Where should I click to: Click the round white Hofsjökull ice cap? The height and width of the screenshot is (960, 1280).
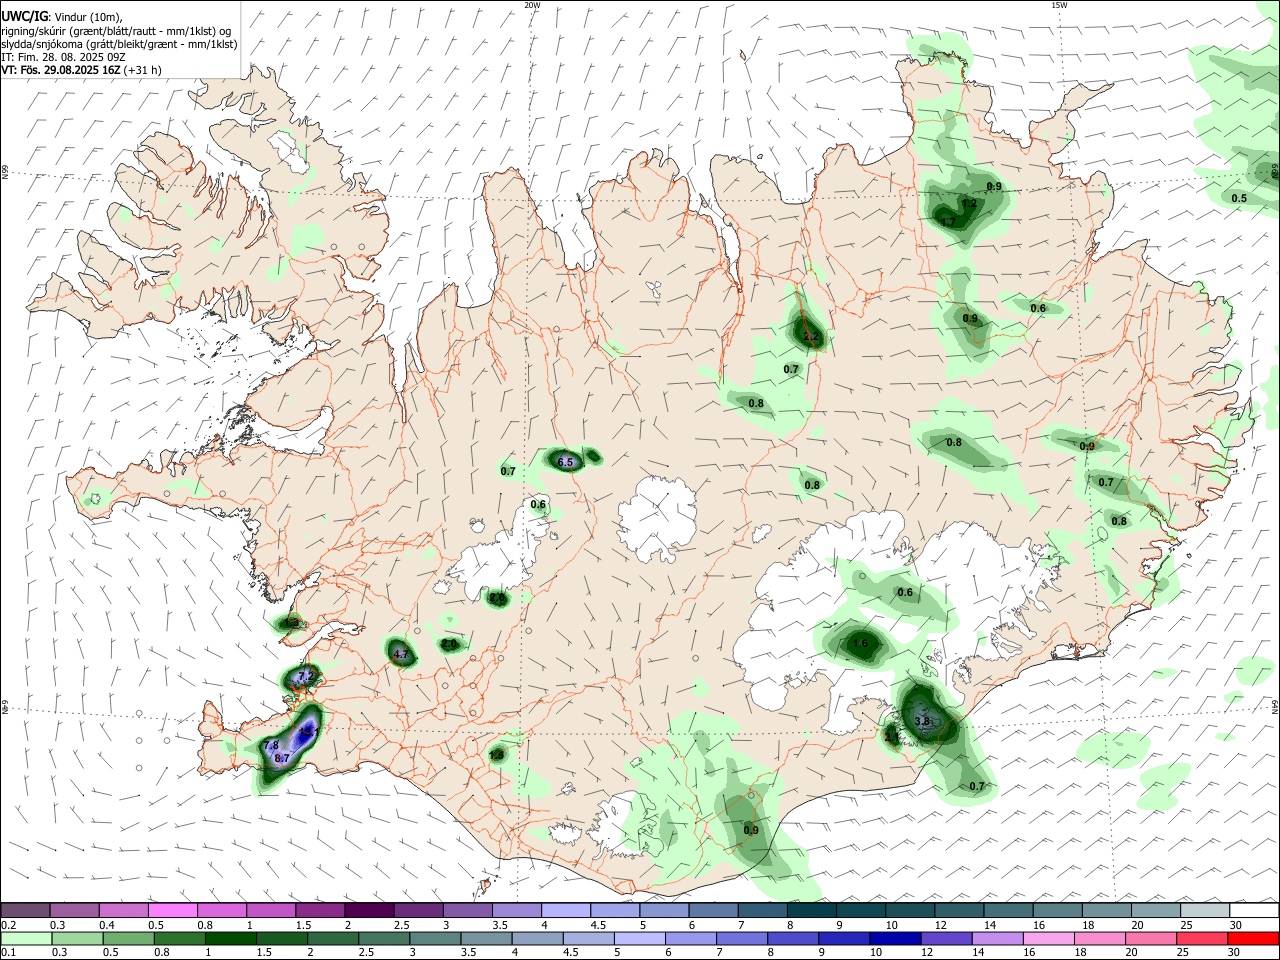[657, 519]
